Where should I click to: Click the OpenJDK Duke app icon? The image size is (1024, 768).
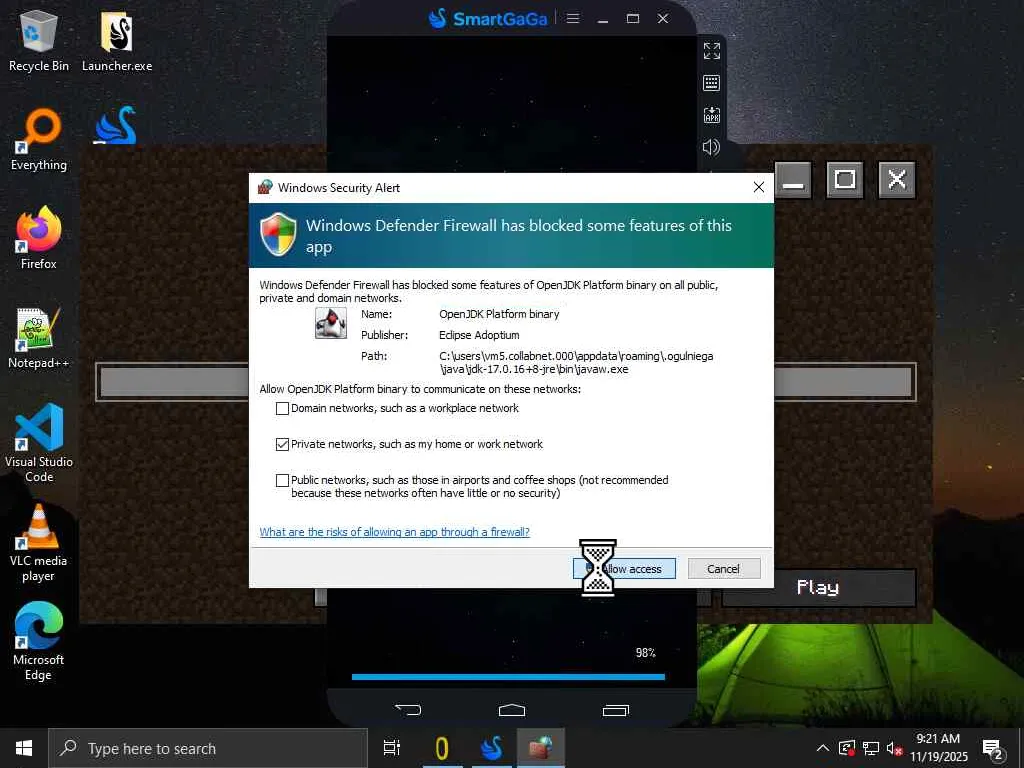click(x=331, y=323)
